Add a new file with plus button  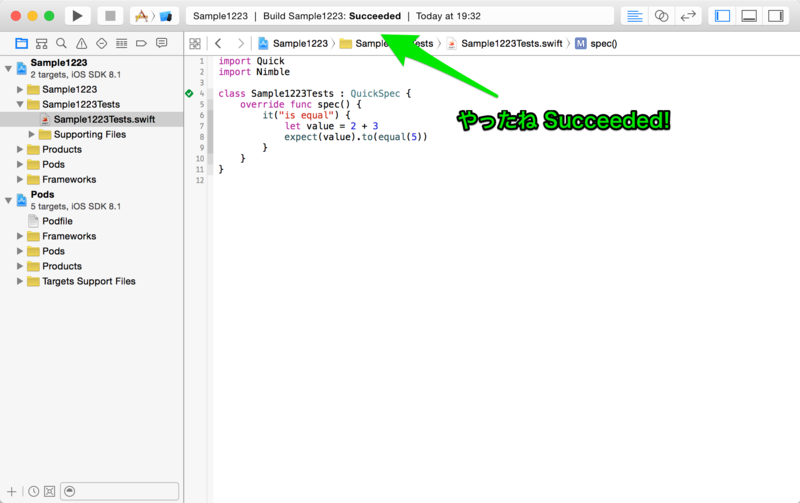pyautogui.click(x=12, y=492)
